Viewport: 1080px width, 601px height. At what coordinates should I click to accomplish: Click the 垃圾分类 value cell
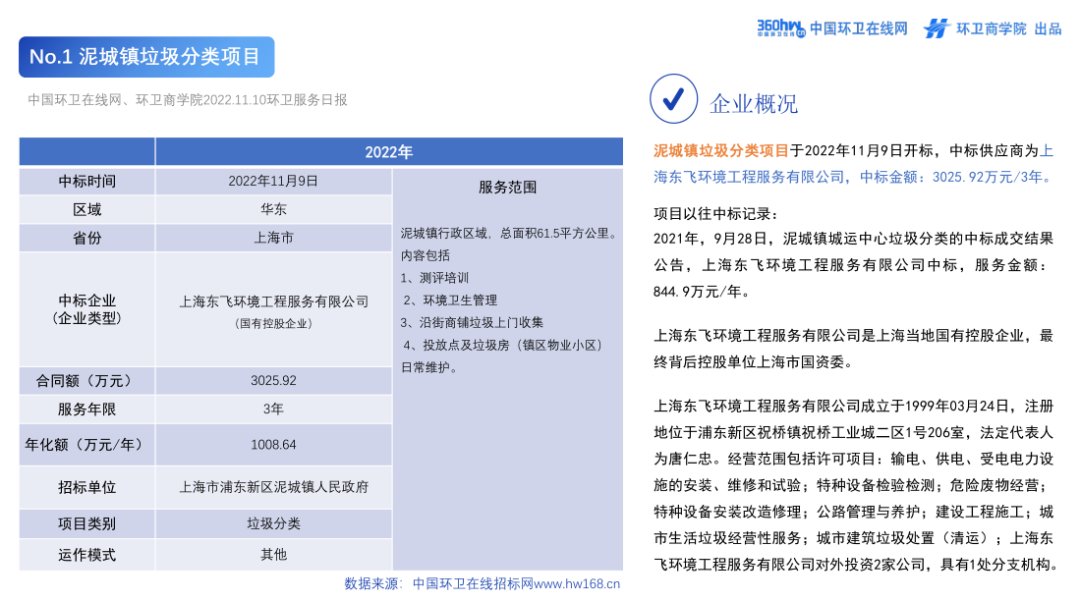(x=273, y=524)
